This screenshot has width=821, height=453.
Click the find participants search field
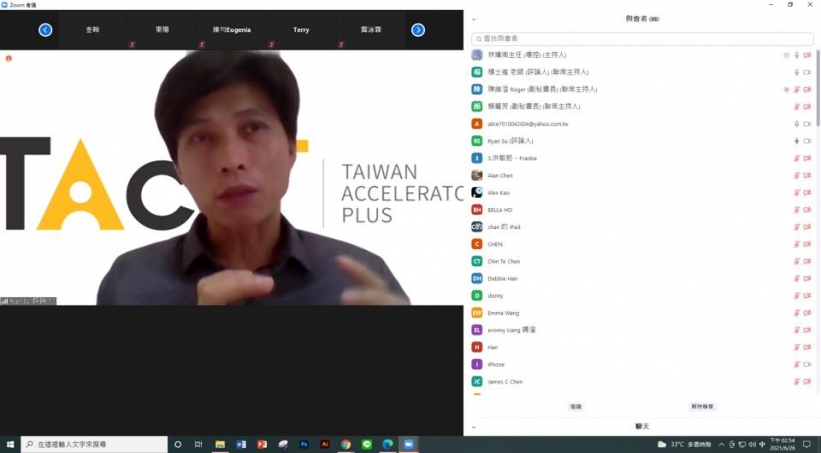640,38
